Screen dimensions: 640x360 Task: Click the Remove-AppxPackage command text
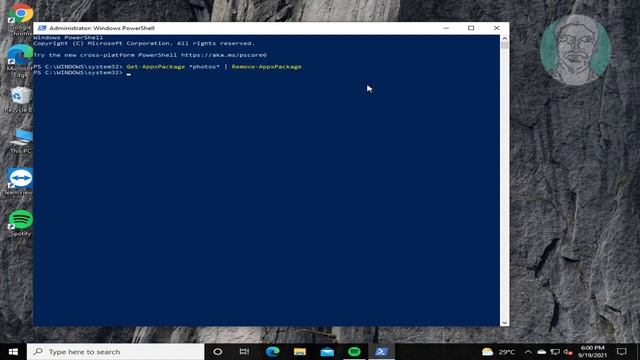pyautogui.click(x=267, y=67)
